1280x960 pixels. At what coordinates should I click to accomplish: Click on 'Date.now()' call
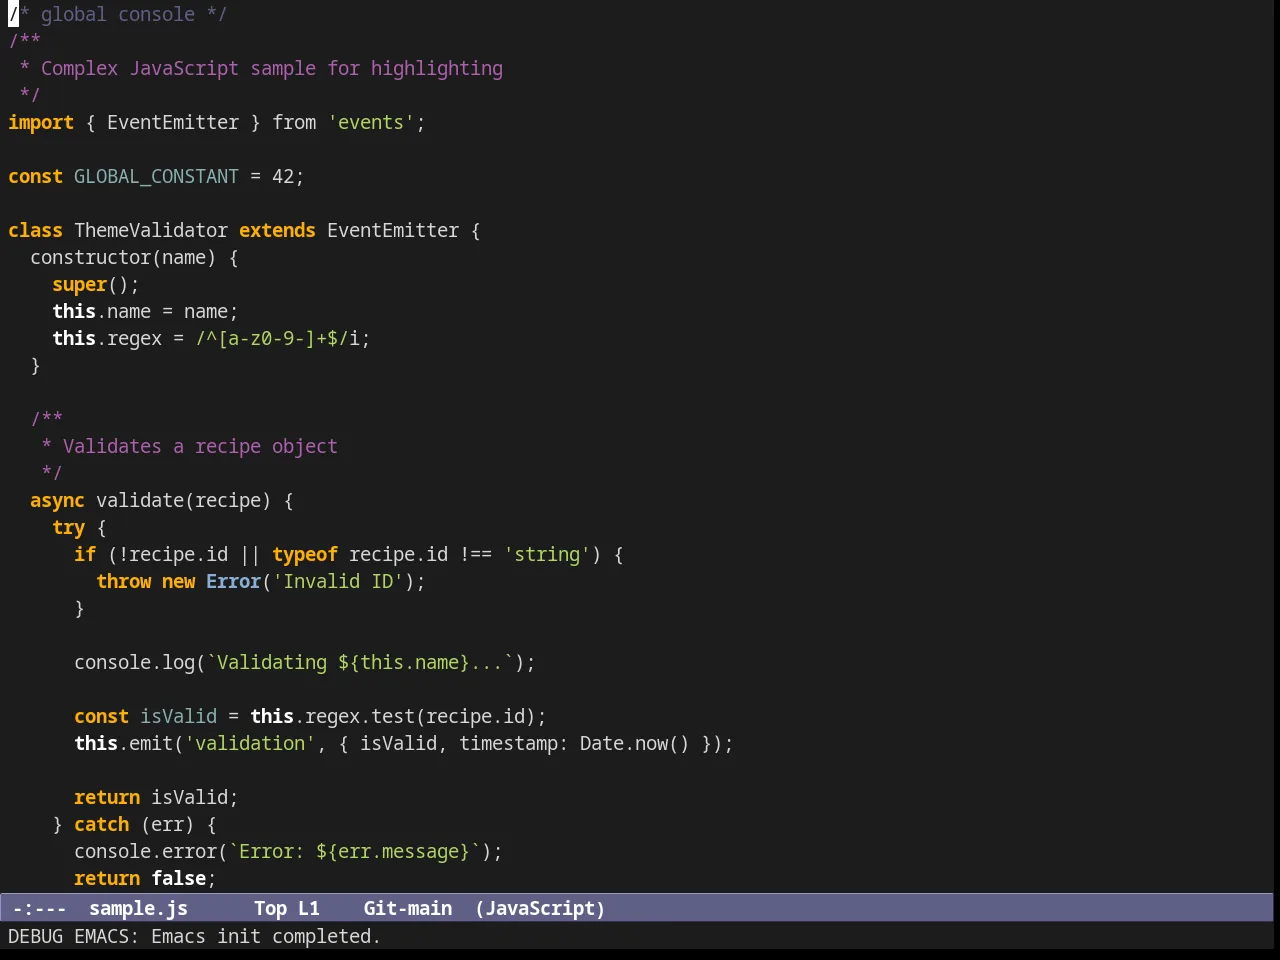(x=634, y=743)
